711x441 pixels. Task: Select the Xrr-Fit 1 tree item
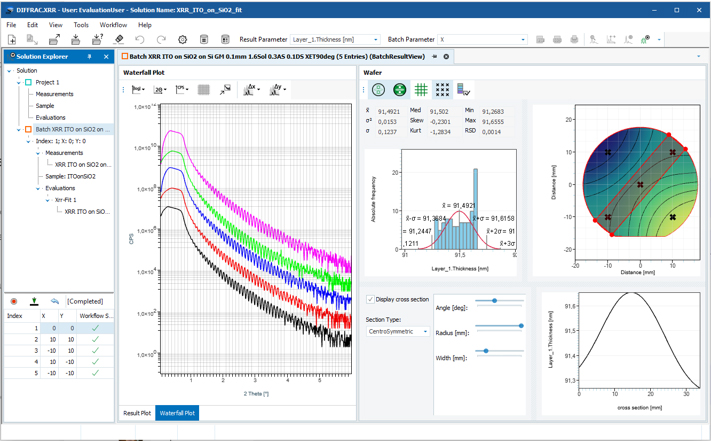65,200
